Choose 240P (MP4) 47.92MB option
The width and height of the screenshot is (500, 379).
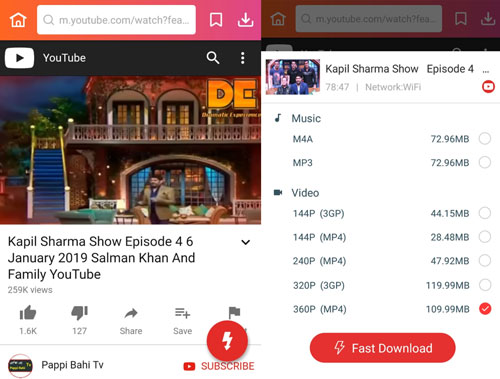coord(485,261)
